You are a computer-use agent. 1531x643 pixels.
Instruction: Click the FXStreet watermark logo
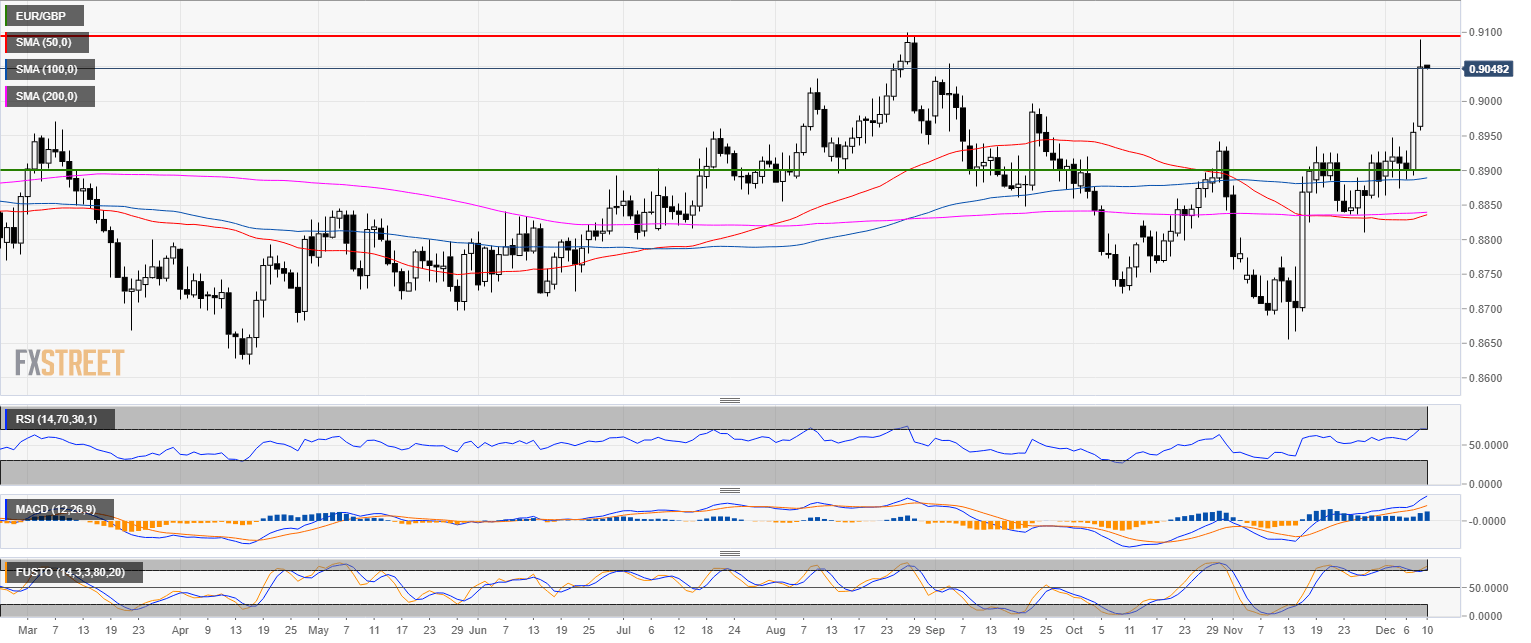point(70,362)
